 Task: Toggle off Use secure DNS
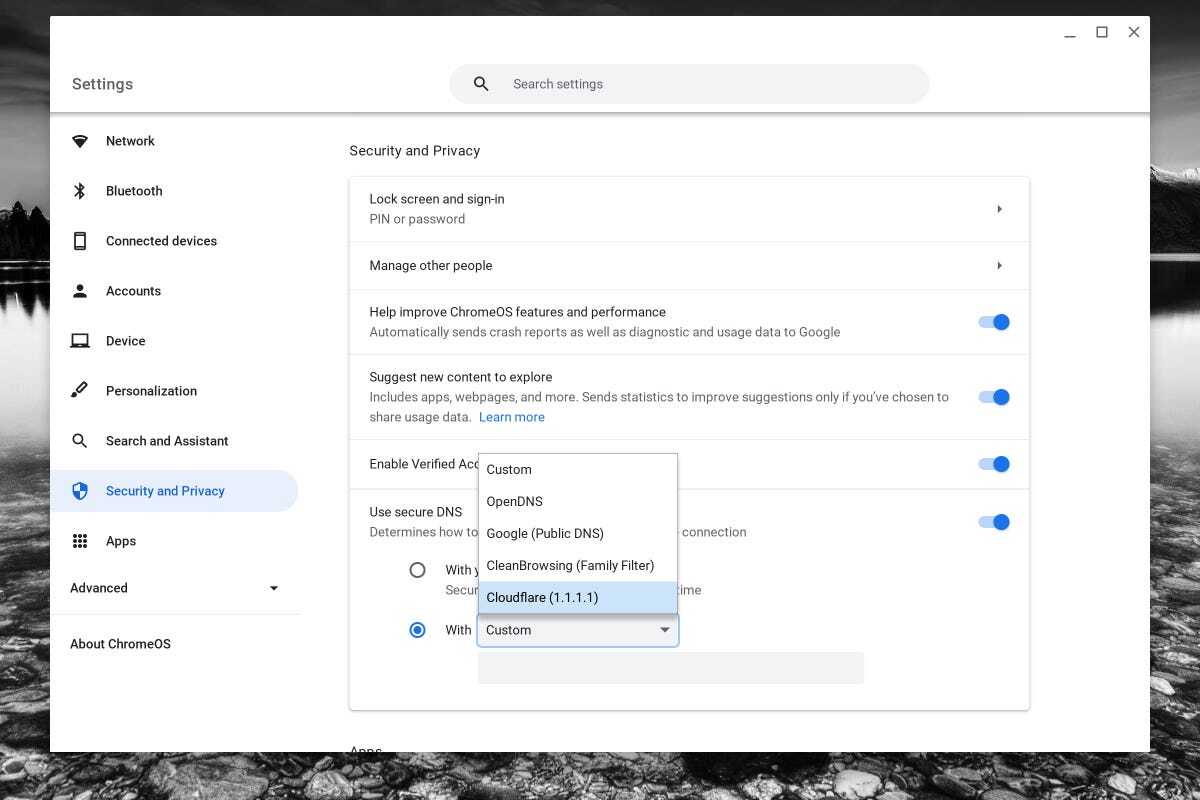pos(994,522)
